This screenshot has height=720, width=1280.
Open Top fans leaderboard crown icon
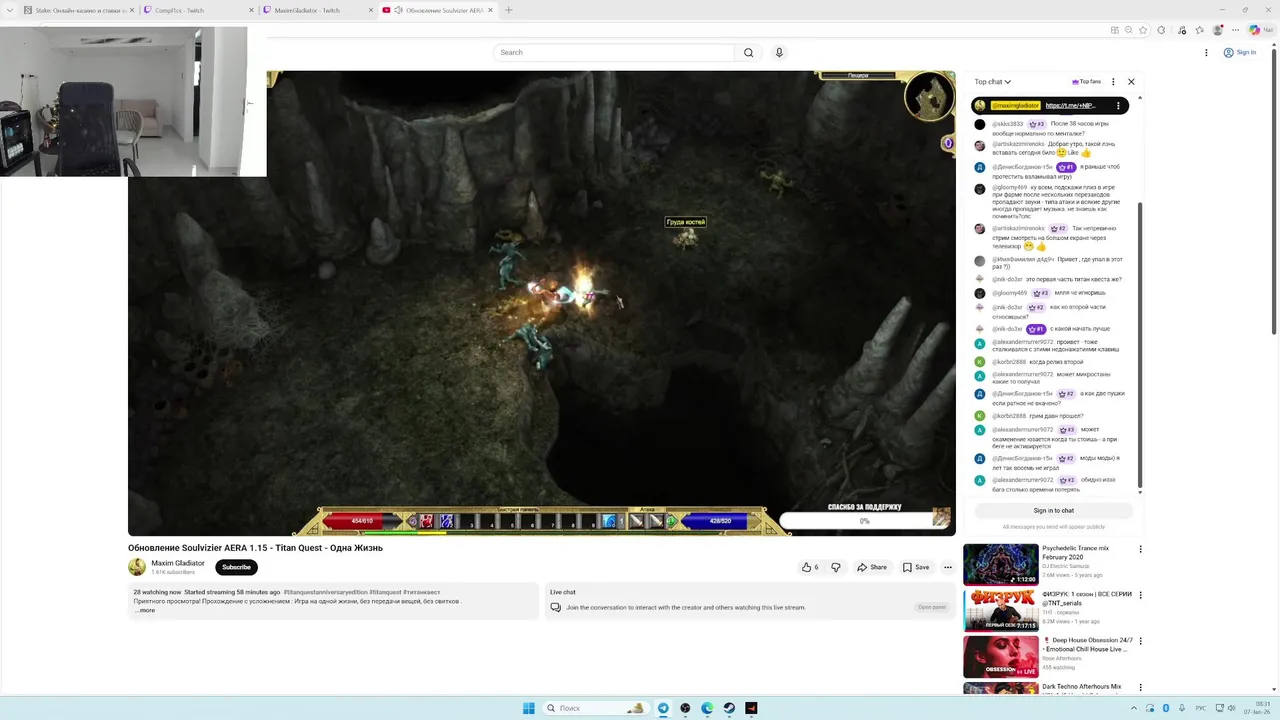tap(1086, 82)
